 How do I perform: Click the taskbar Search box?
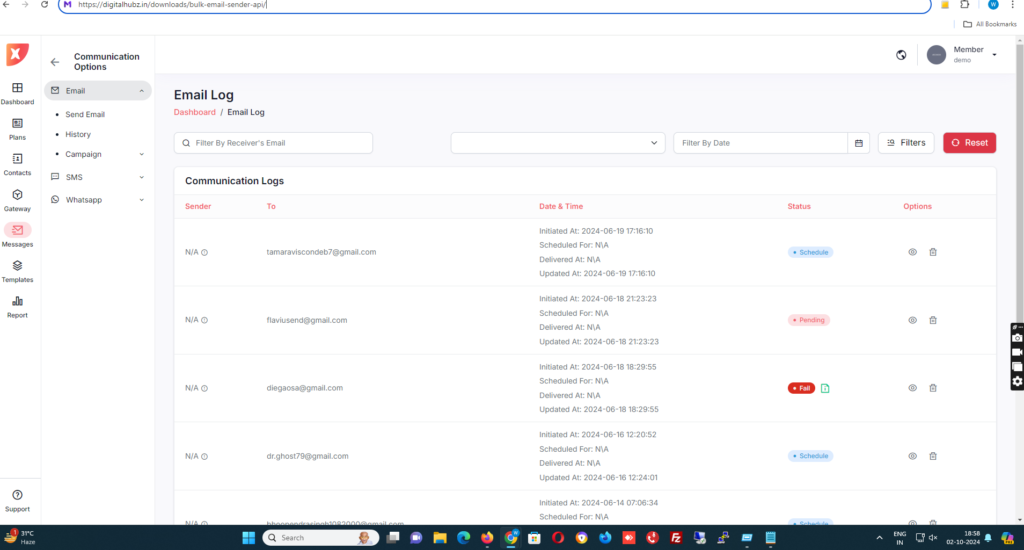point(320,538)
